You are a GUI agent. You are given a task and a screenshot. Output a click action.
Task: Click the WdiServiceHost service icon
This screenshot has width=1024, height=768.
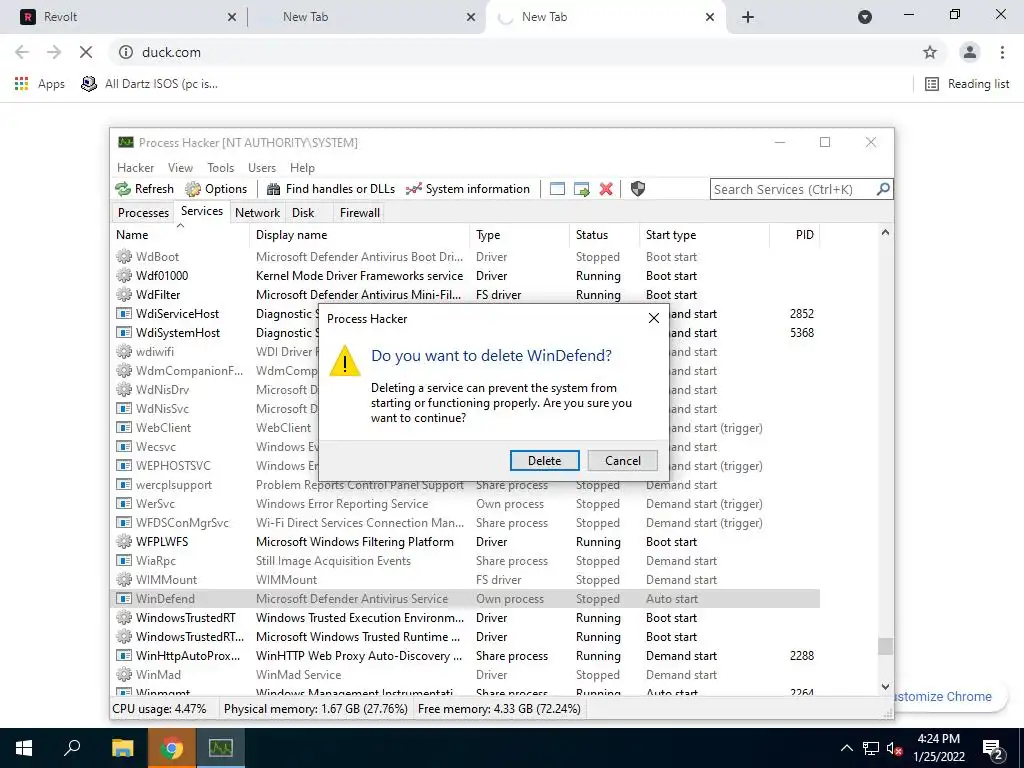click(x=124, y=313)
